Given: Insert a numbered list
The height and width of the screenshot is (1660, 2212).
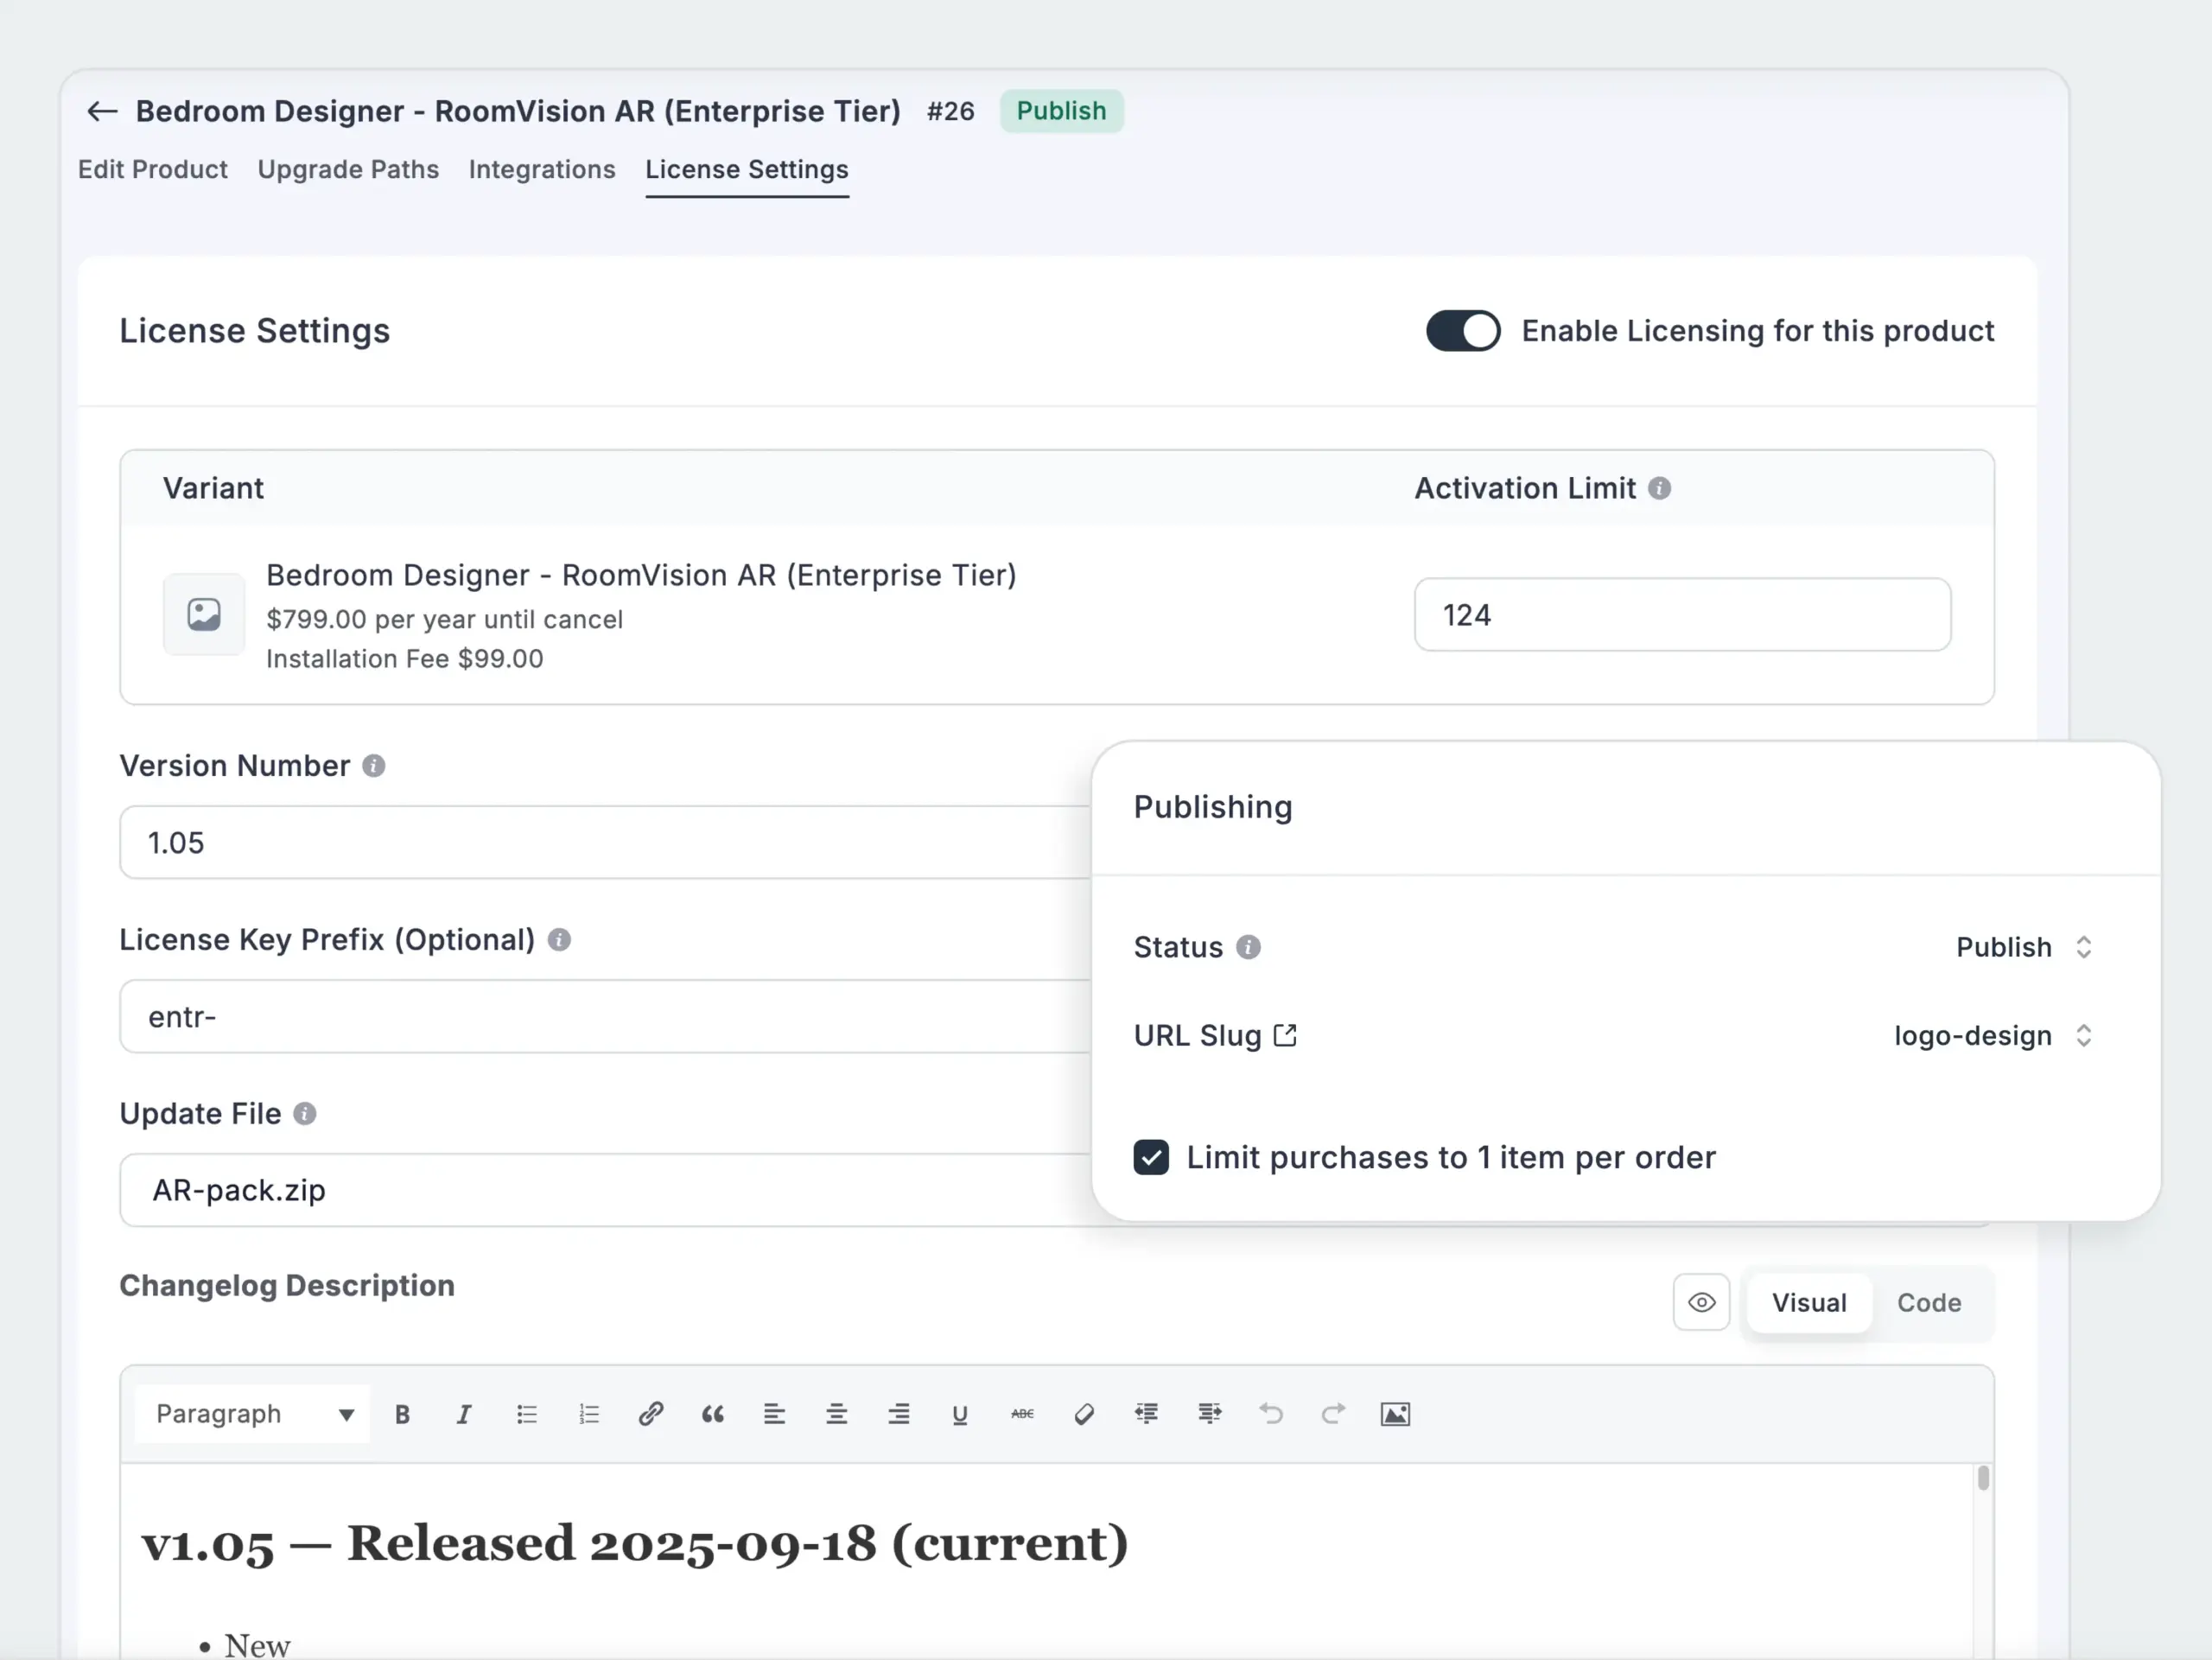Looking at the screenshot, I should click(x=589, y=1414).
